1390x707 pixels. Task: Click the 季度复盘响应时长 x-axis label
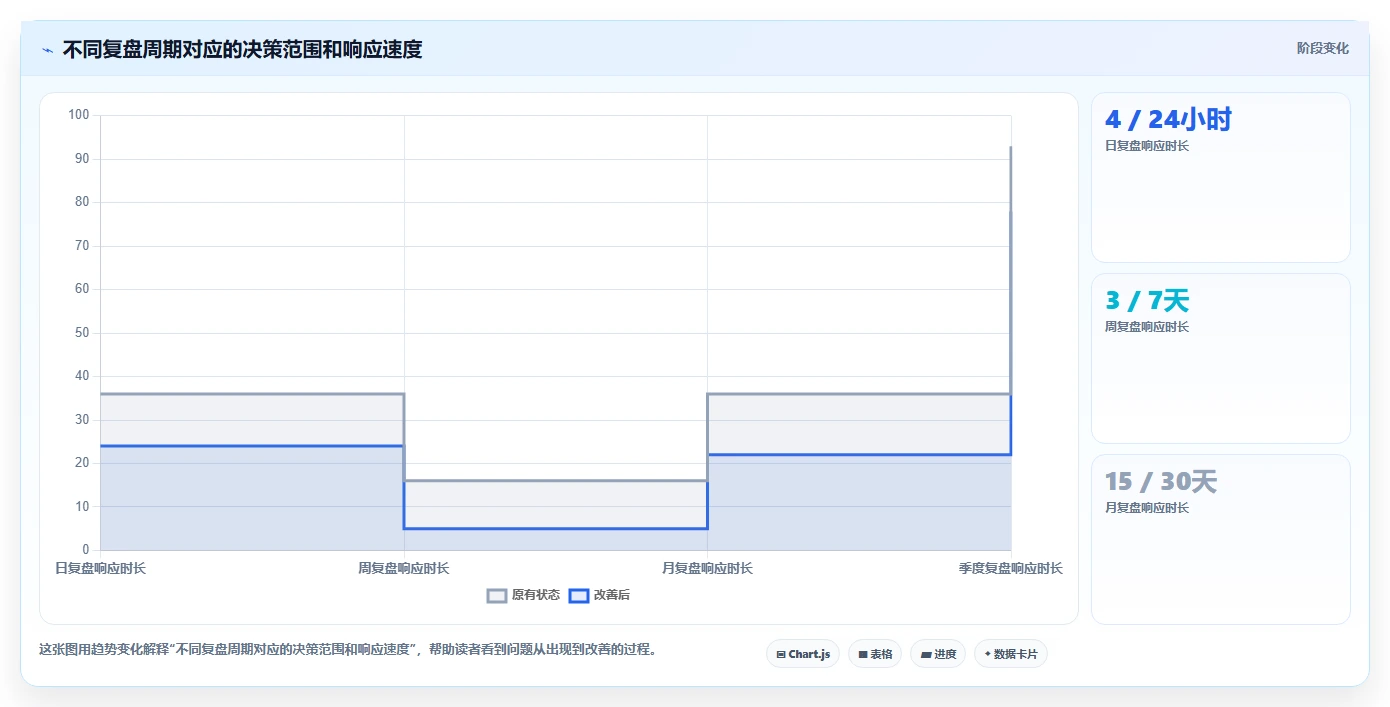click(x=1011, y=568)
